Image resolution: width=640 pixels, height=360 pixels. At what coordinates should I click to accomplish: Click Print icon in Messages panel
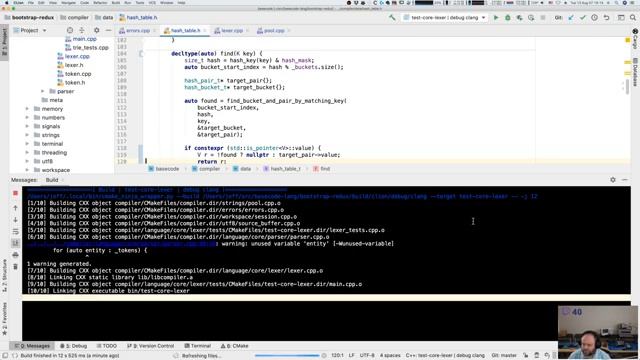[16, 255]
